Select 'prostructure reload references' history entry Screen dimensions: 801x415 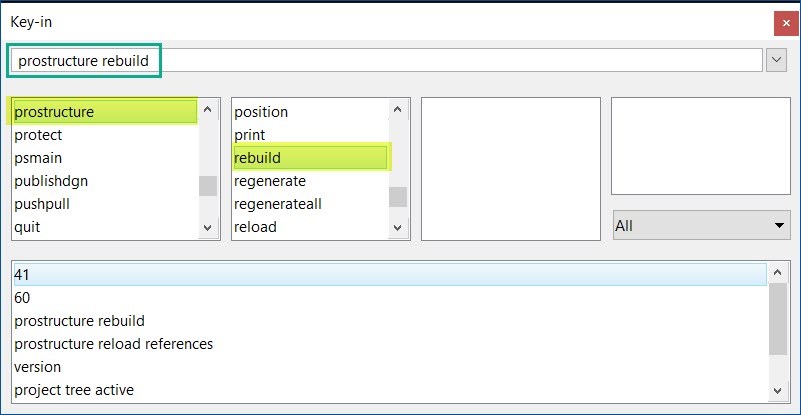390,344
